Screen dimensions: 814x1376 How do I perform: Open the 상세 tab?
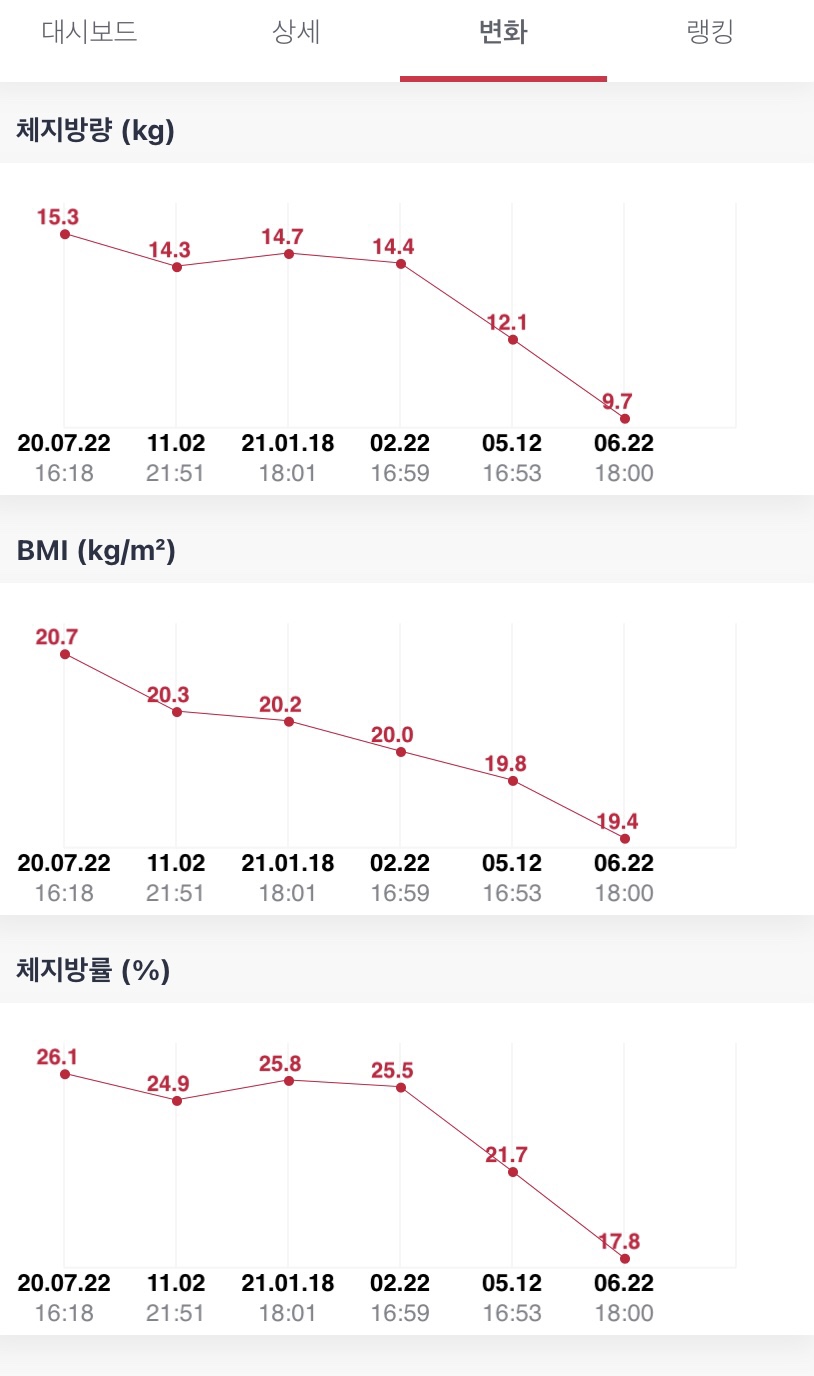[x=296, y=32]
